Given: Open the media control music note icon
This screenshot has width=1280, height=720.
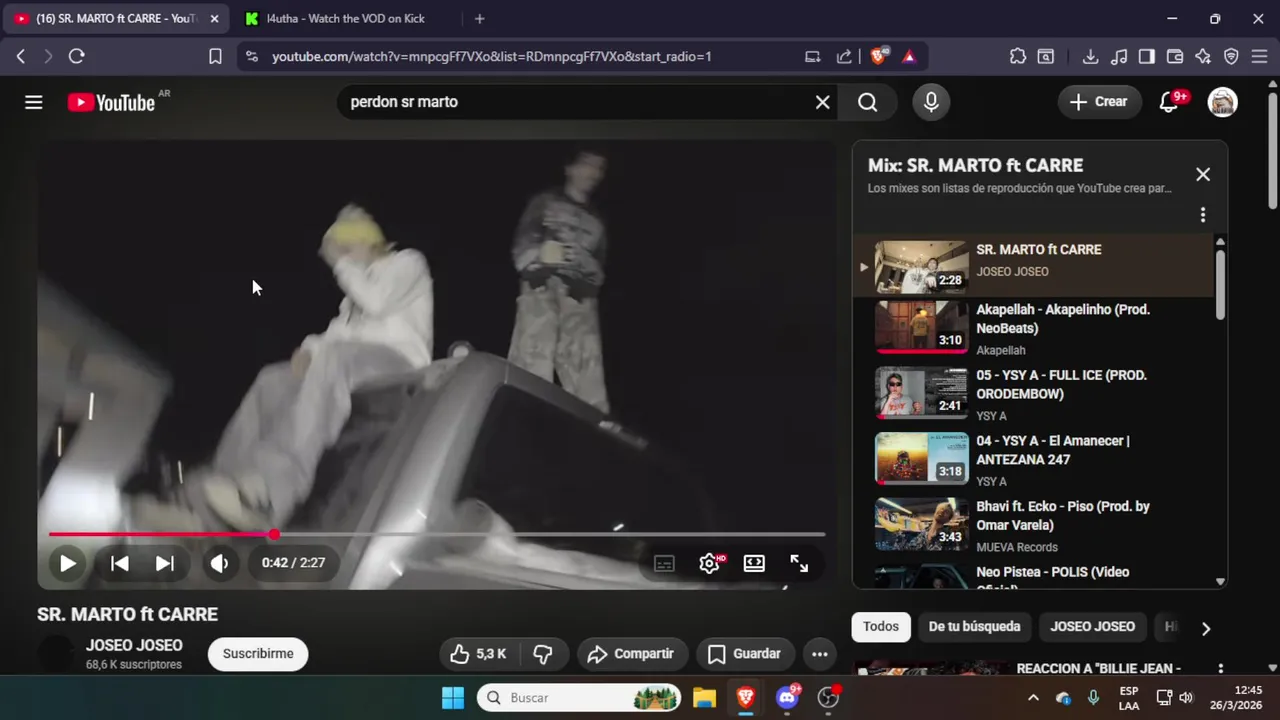Looking at the screenshot, I should (x=1119, y=57).
